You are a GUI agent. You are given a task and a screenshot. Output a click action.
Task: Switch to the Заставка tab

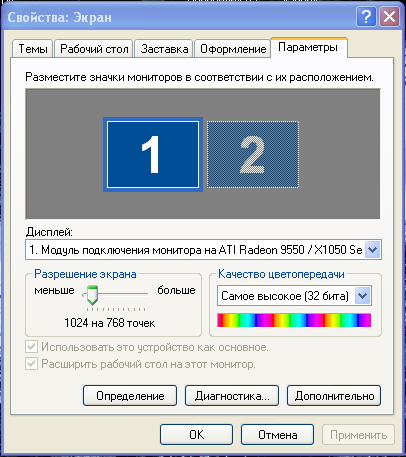(164, 49)
